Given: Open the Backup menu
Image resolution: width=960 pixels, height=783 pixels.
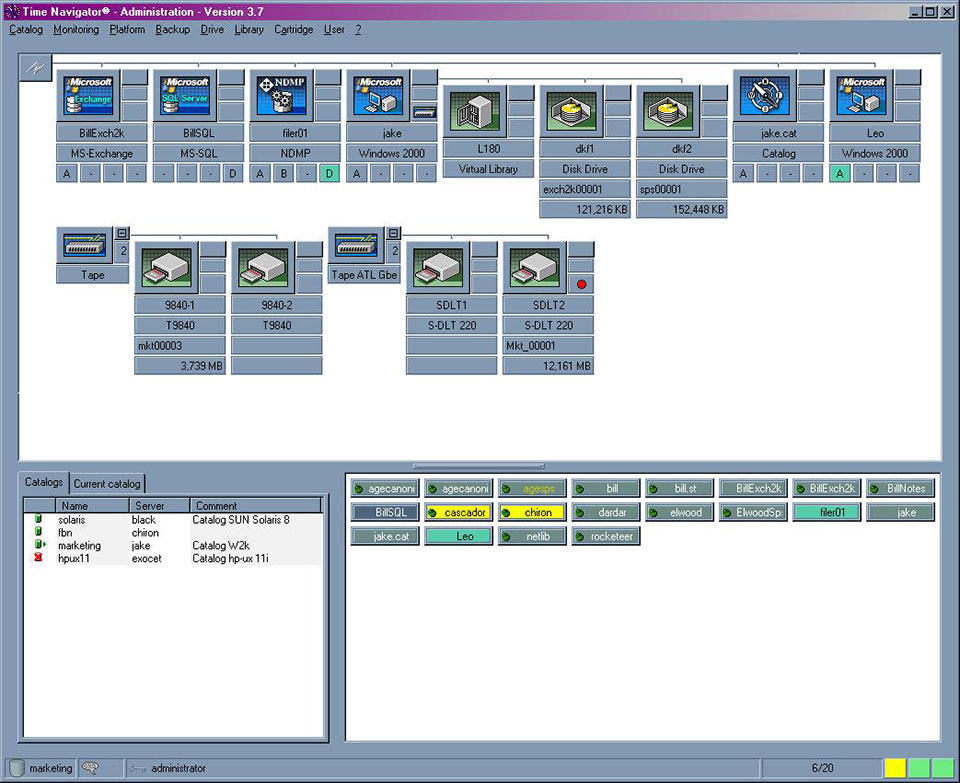Looking at the screenshot, I should pyautogui.click(x=172, y=30).
